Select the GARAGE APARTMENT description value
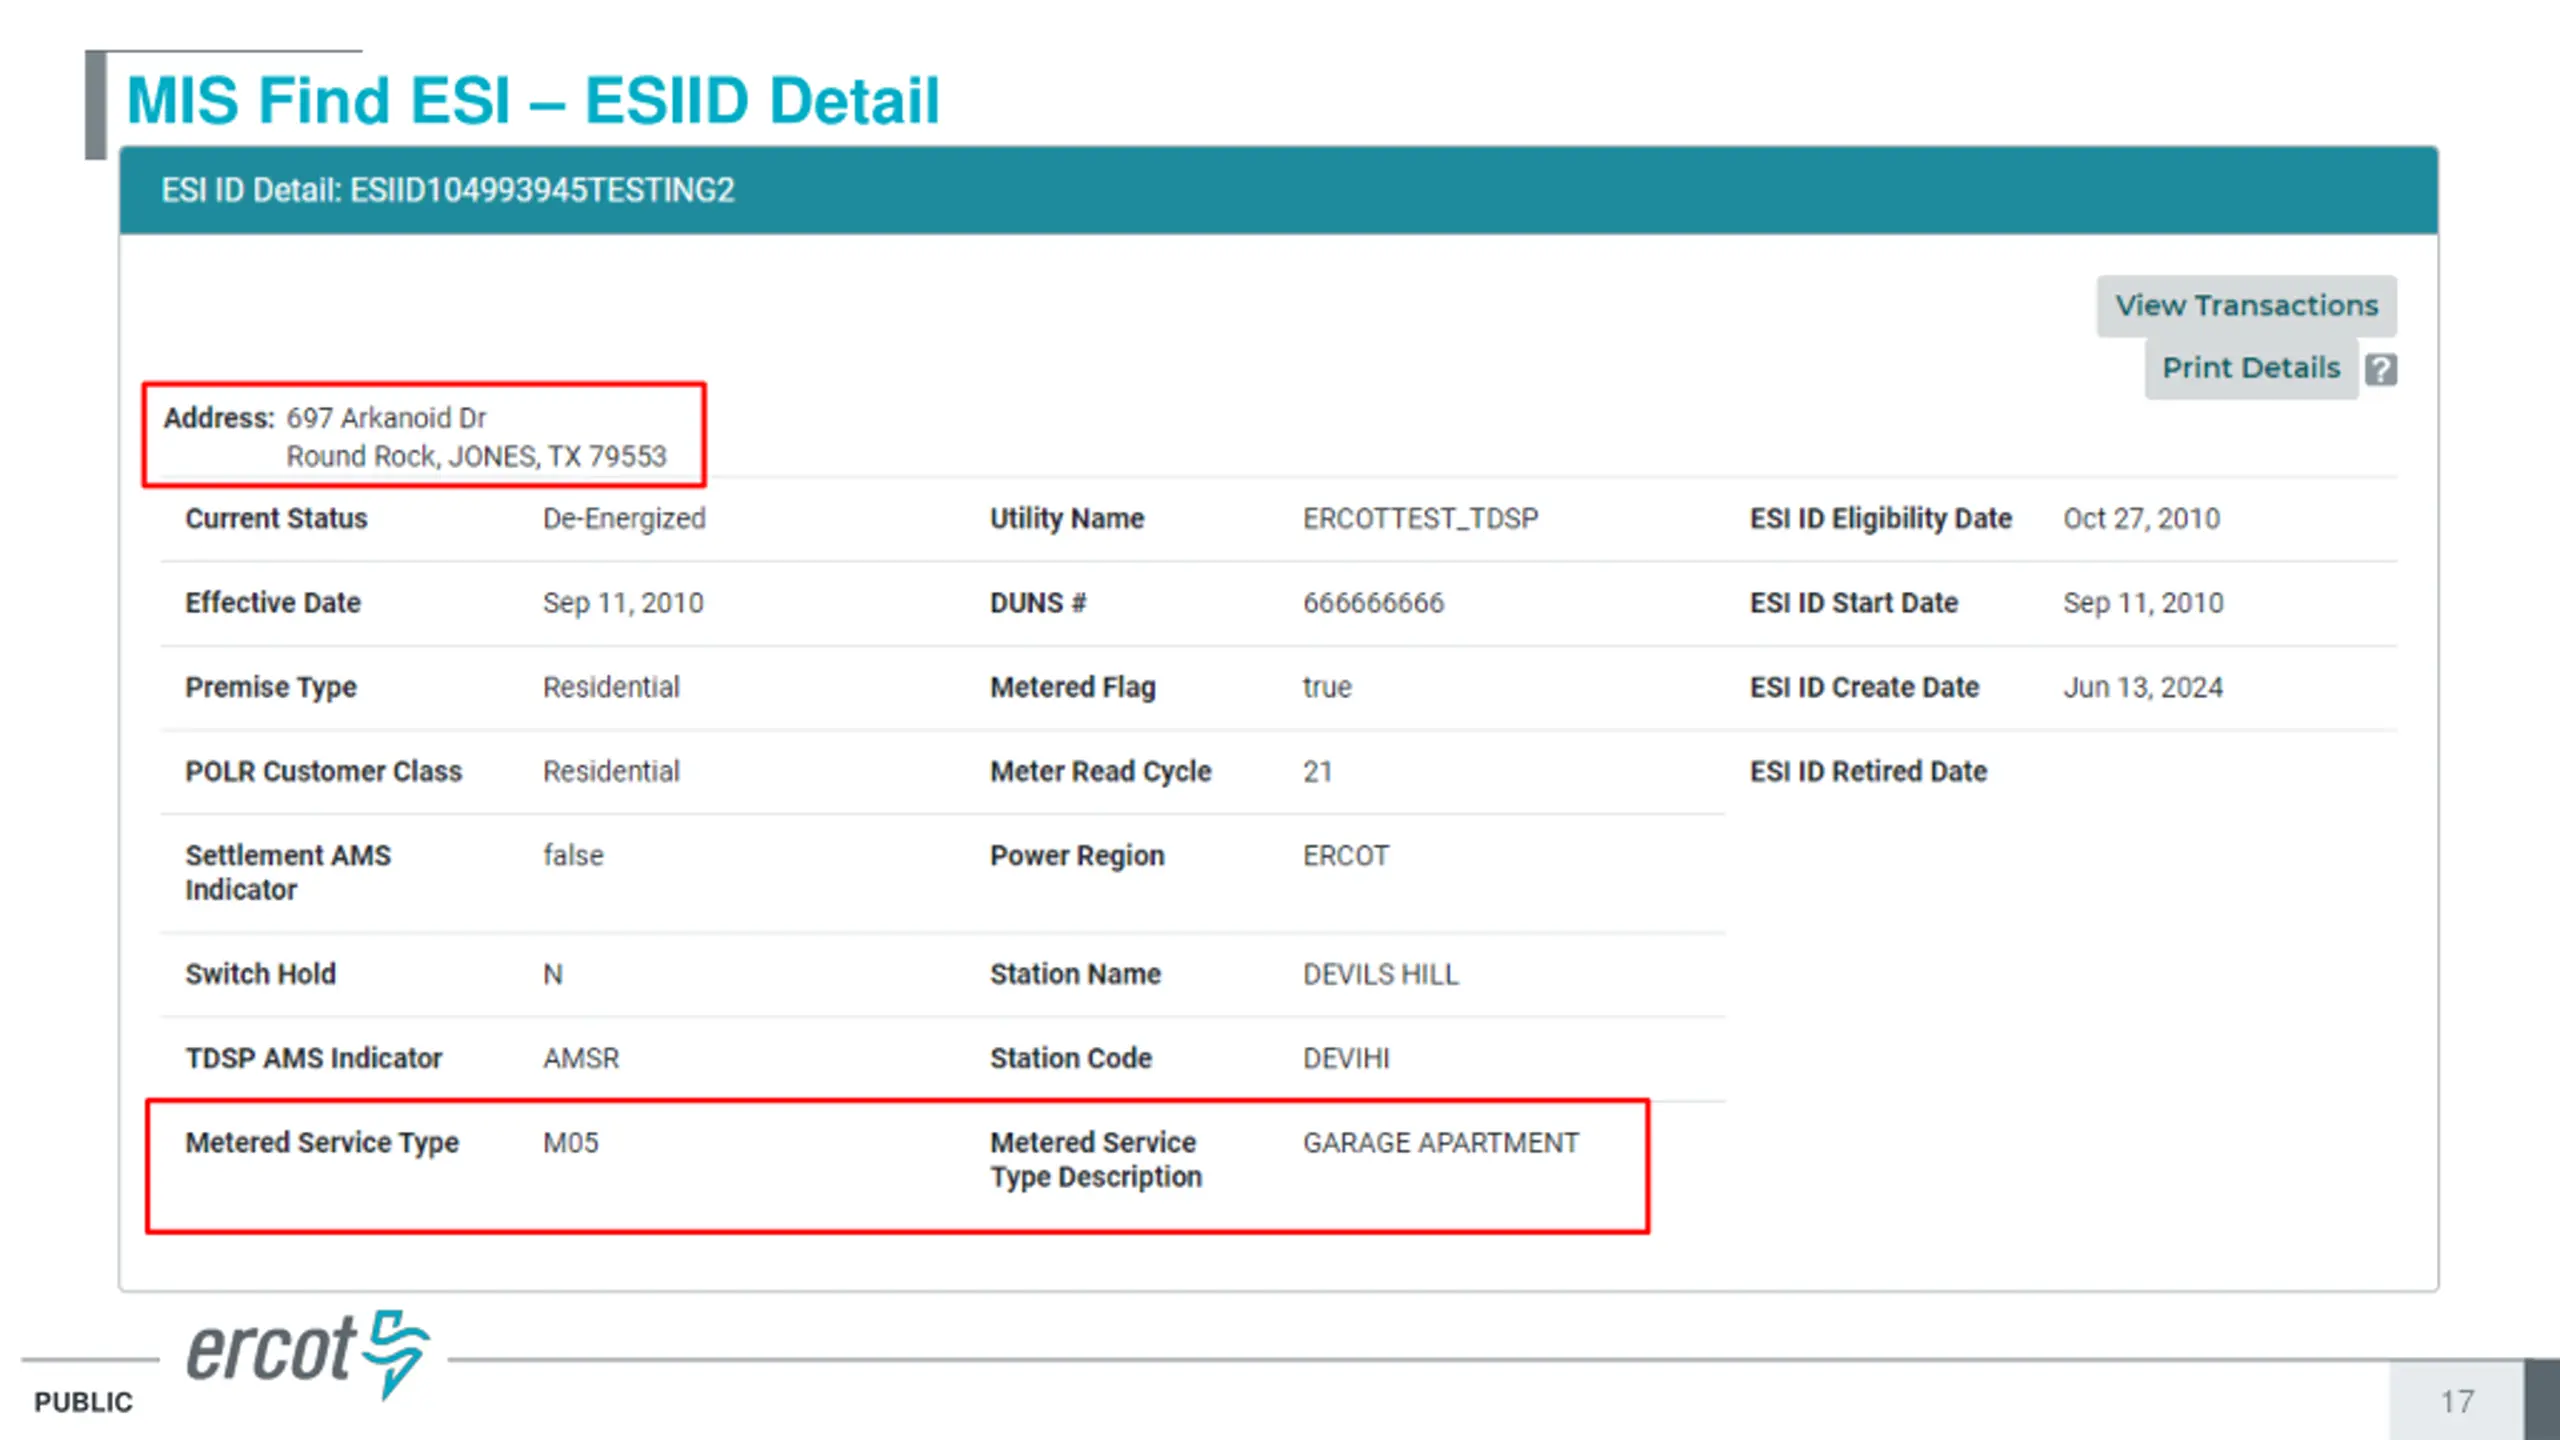The image size is (2560, 1440). click(1441, 1143)
